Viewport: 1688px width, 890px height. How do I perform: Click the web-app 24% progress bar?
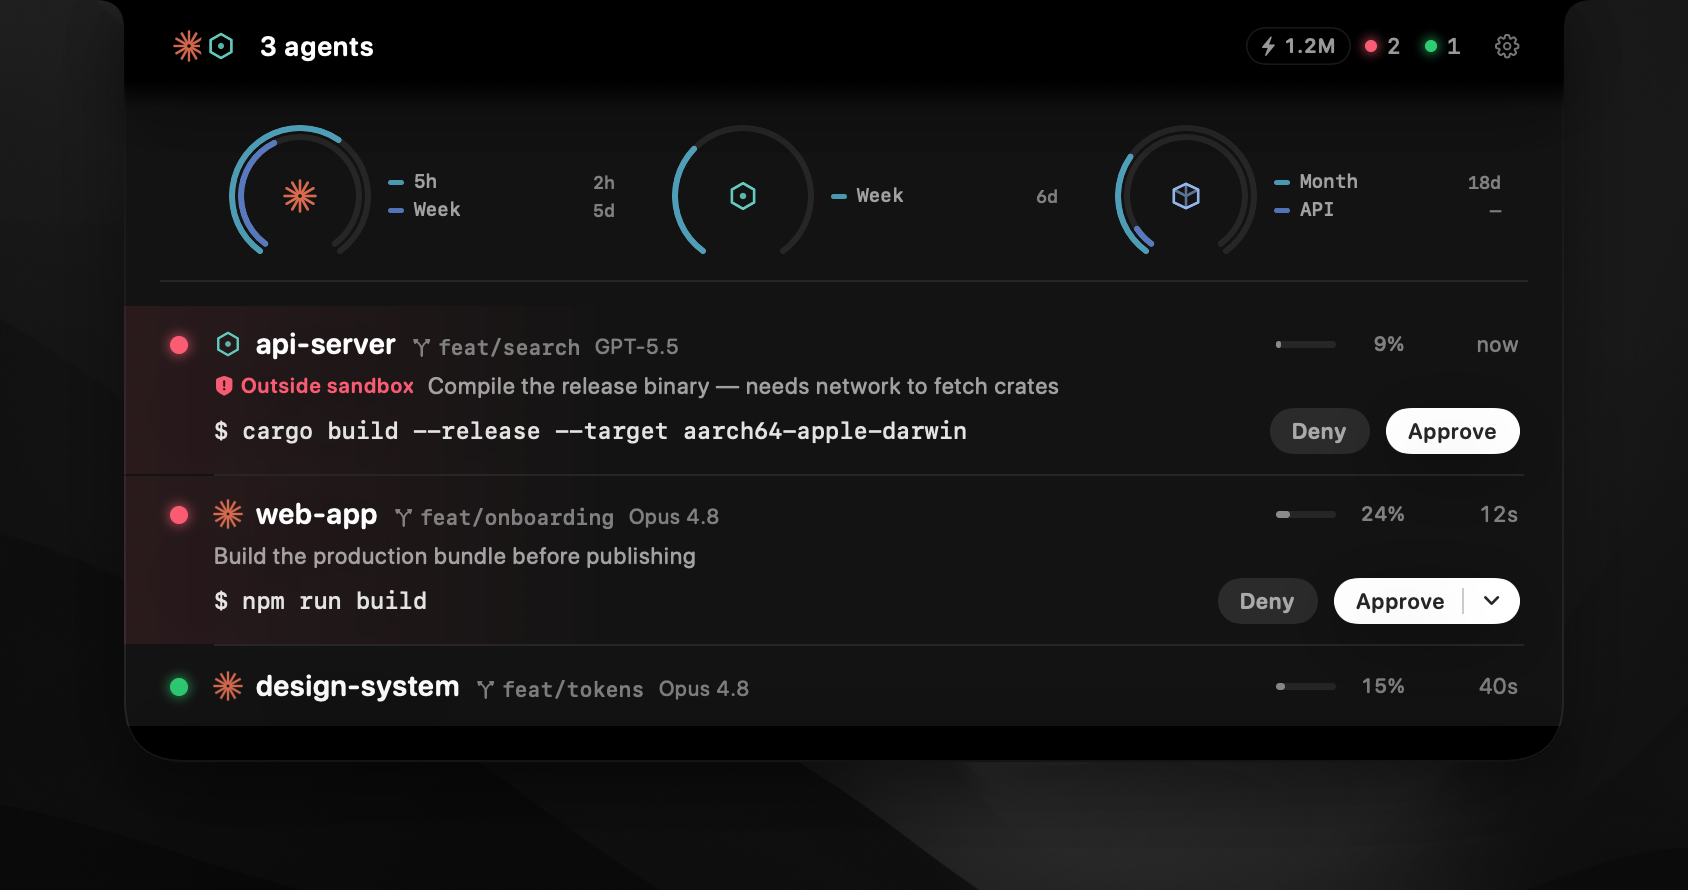(1306, 514)
